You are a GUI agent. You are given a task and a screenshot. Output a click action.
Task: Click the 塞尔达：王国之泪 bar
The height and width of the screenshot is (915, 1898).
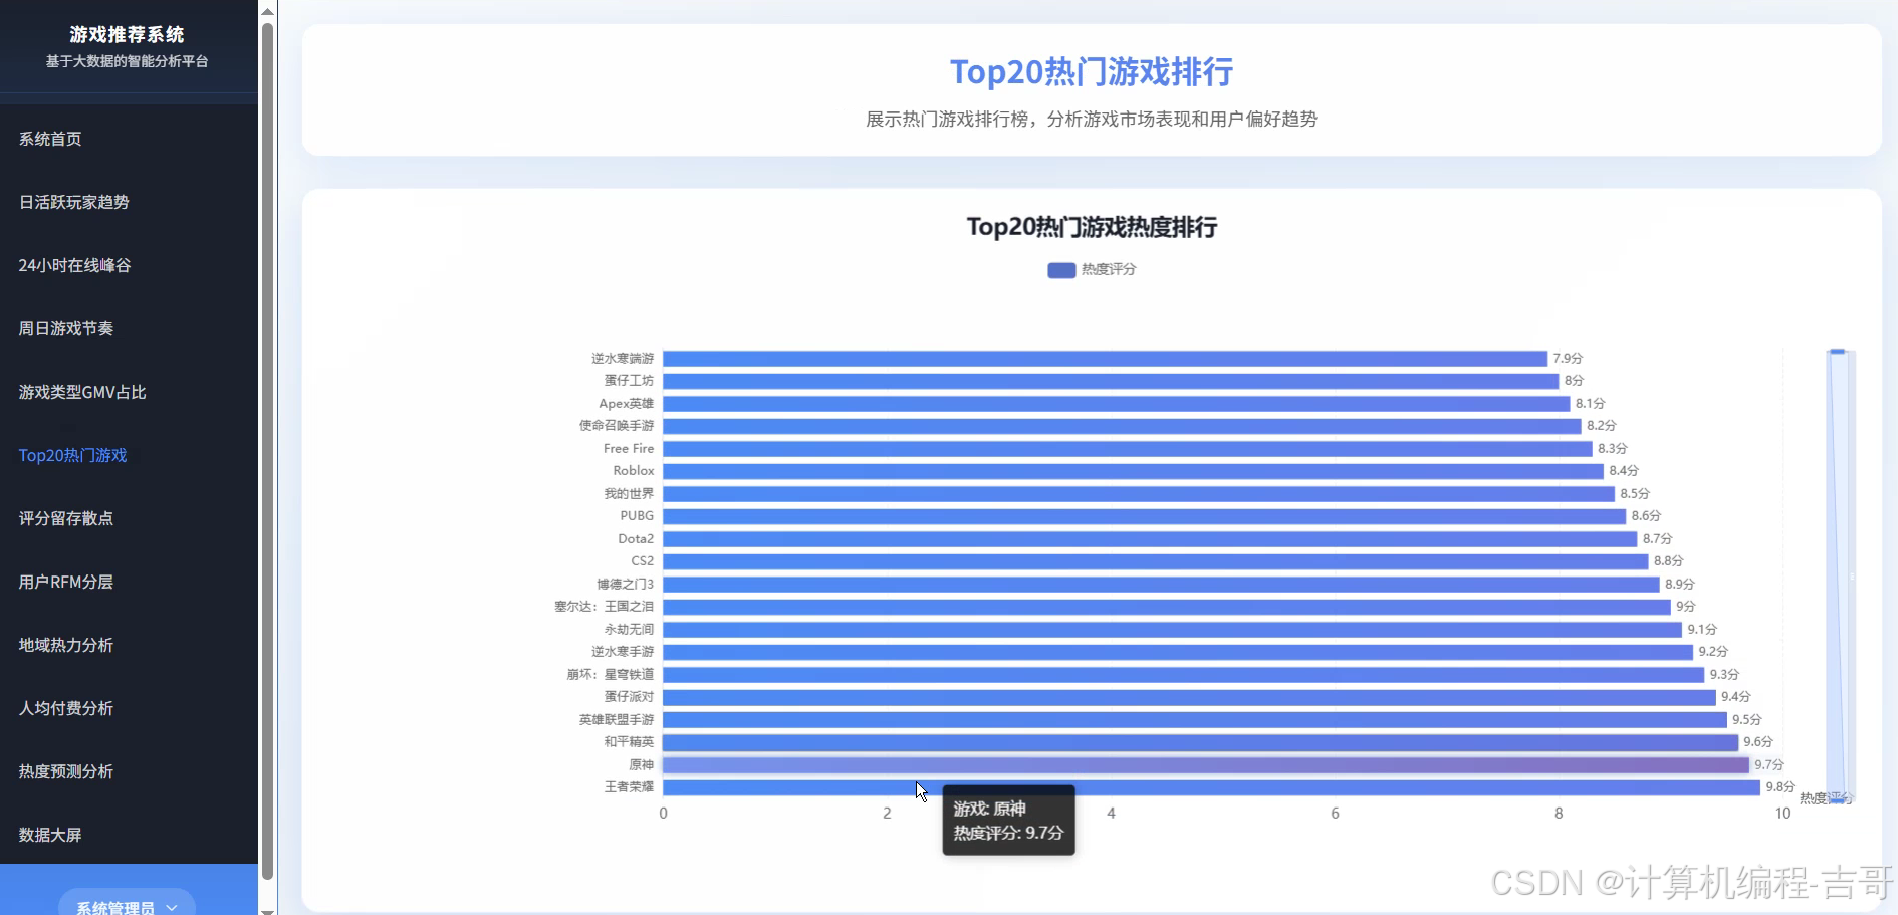(x=1167, y=607)
